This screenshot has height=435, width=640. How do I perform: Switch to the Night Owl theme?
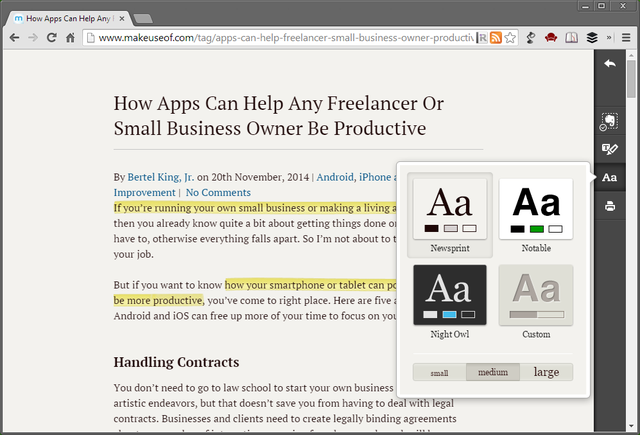(x=450, y=301)
